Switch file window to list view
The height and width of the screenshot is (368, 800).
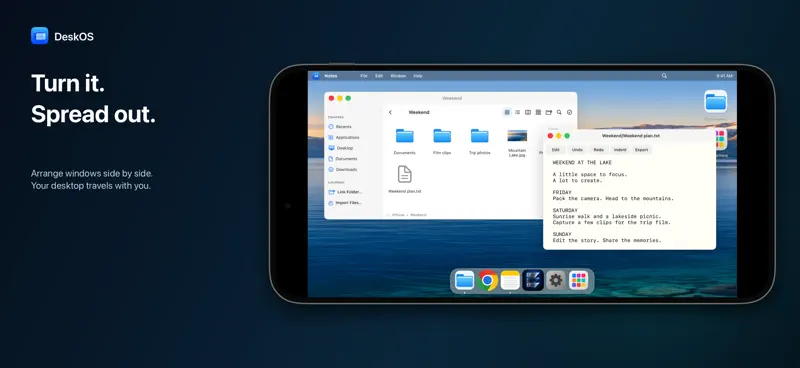pos(517,112)
